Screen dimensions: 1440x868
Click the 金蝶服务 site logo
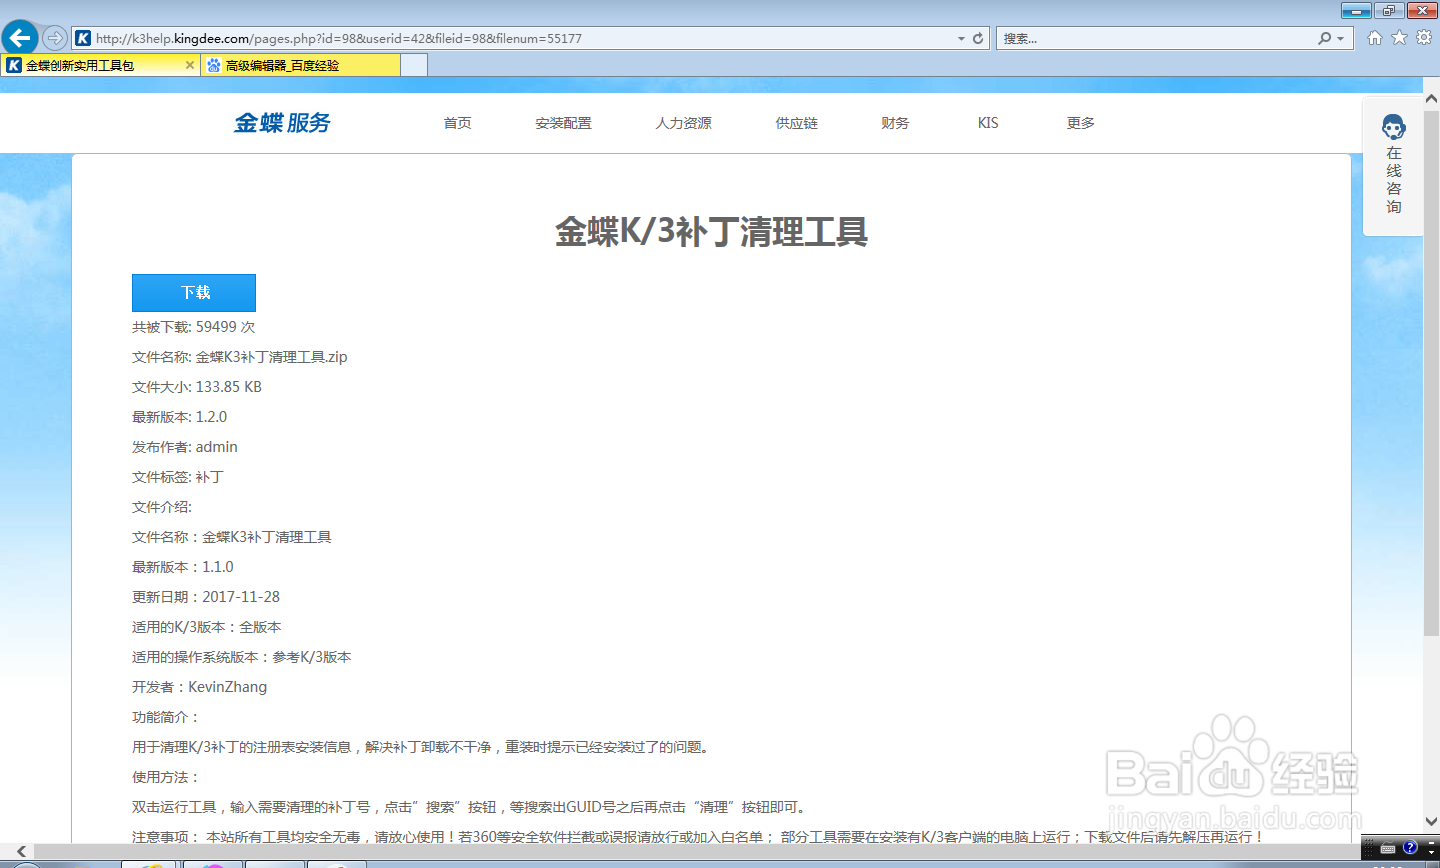pos(282,122)
